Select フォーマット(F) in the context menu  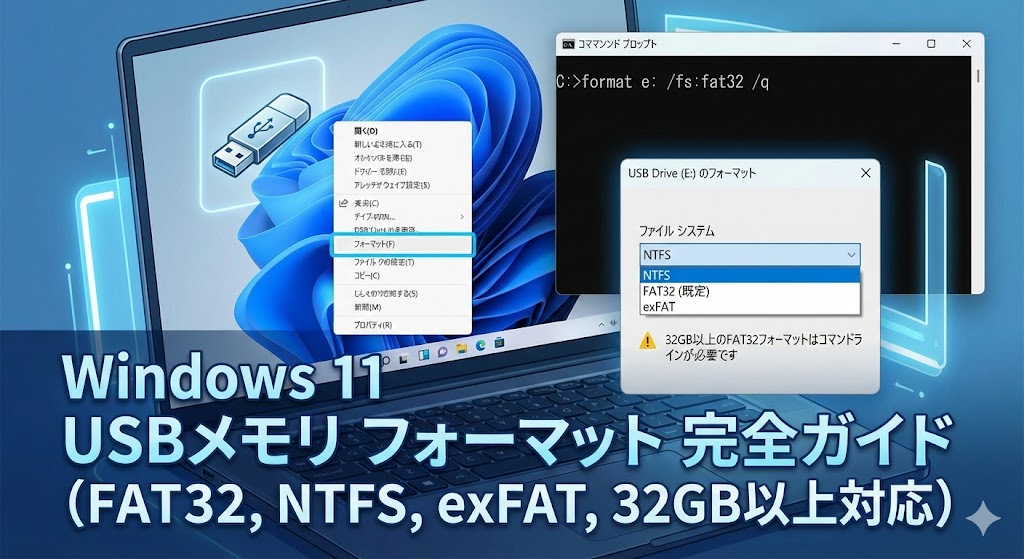coord(400,244)
